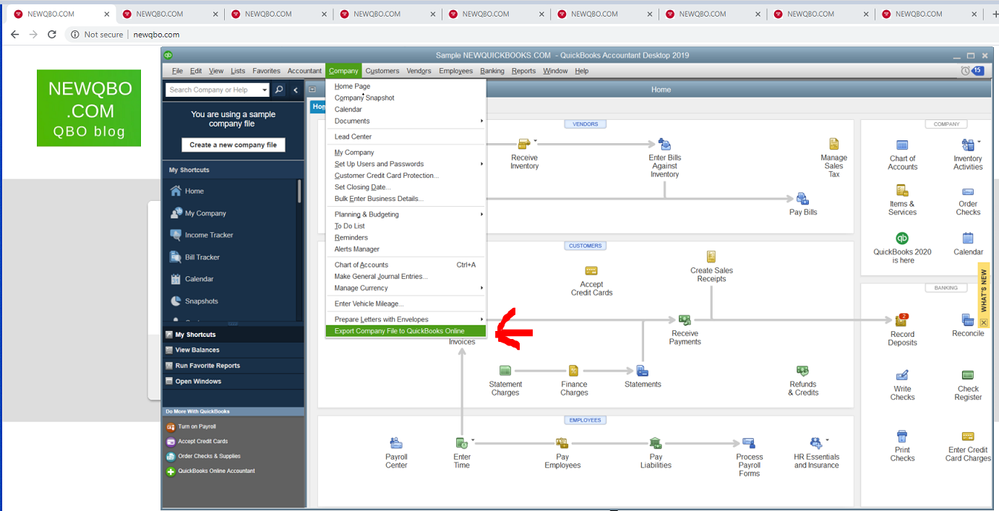Click HR Essentials and Insurance icon

tap(816, 443)
